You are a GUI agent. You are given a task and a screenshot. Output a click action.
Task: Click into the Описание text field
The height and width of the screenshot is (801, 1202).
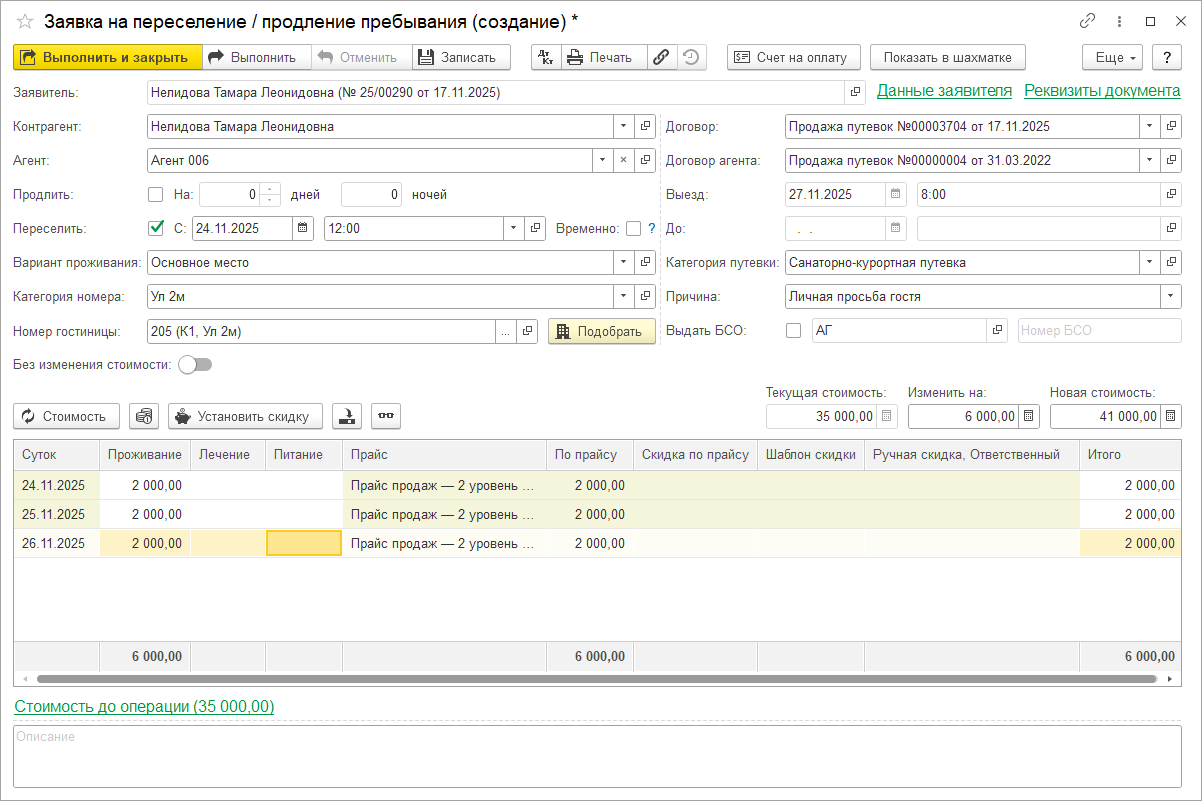click(x=596, y=757)
